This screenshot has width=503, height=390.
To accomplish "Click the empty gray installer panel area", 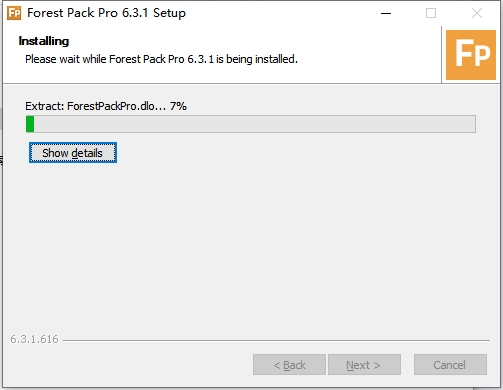I will coord(253,247).
